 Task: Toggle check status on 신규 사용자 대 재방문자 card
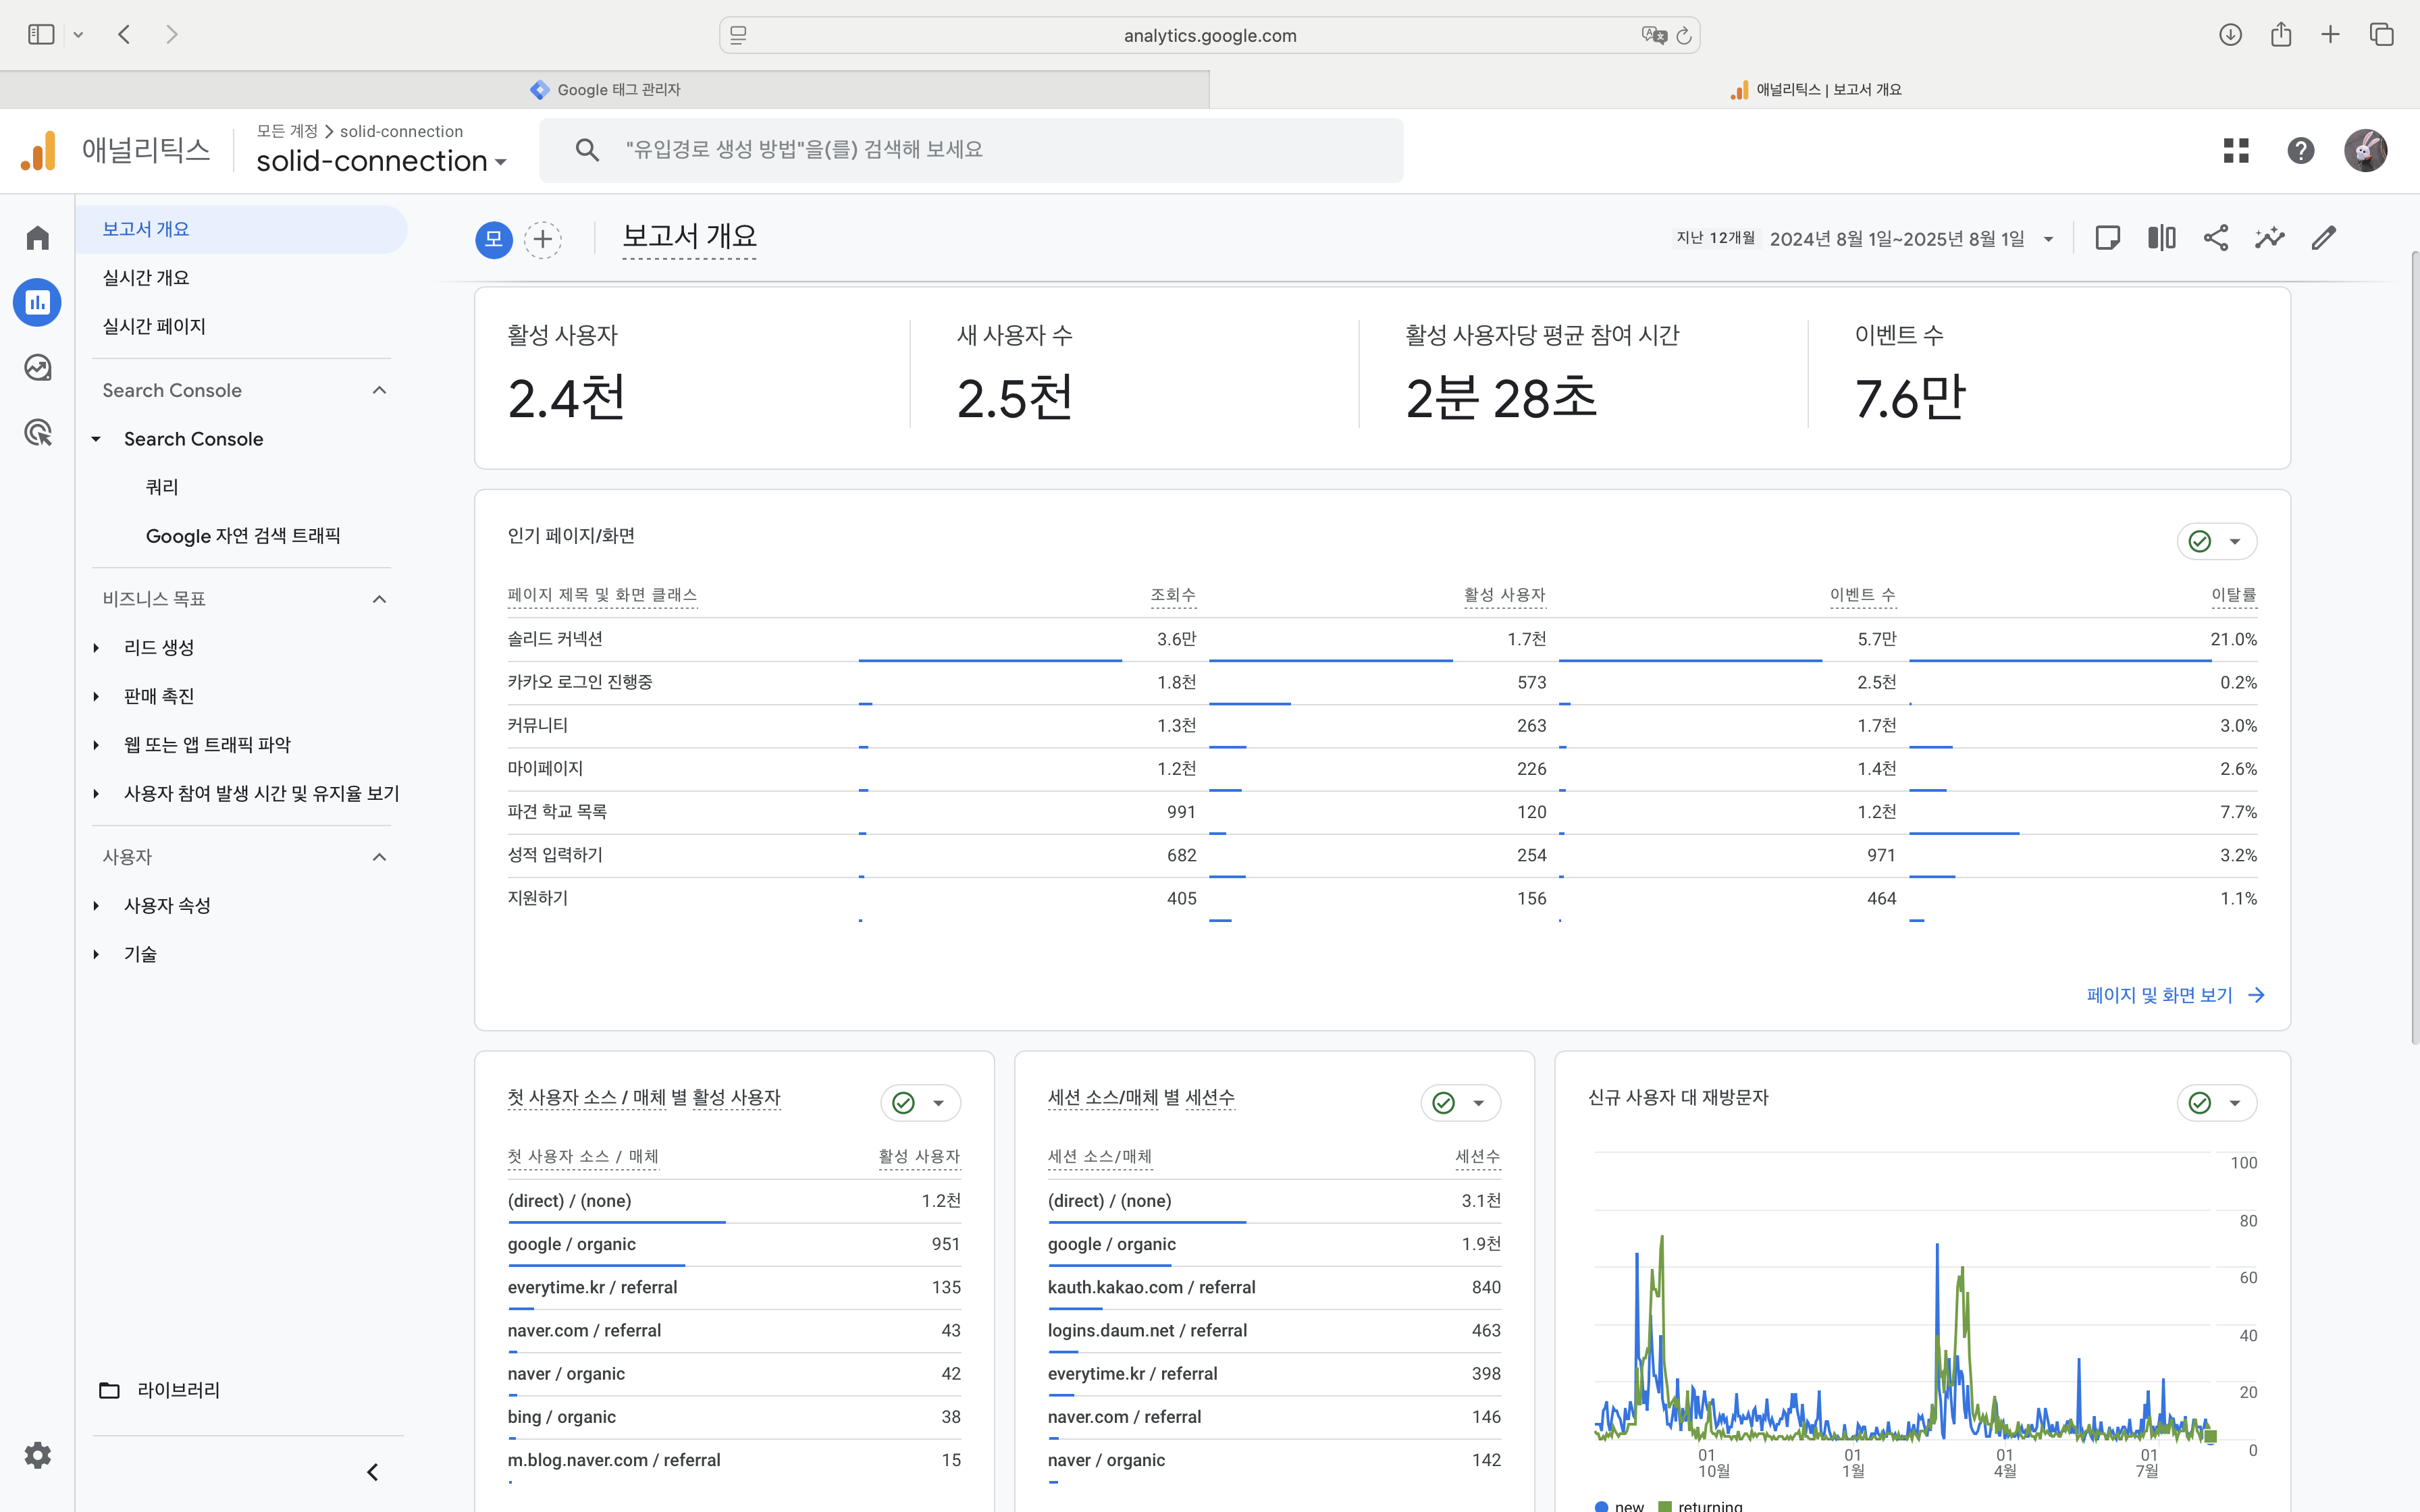(x=2200, y=1103)
